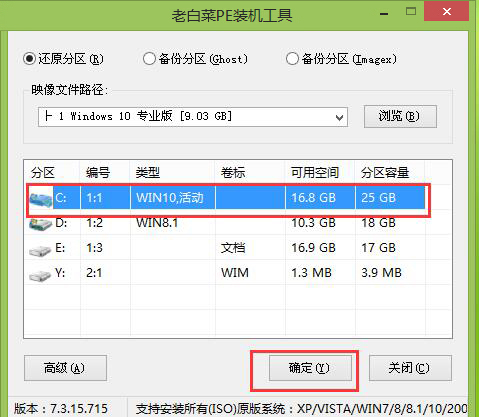Click partition number 2:1
Viewport: 479px width, 417px height.
[x=94, y=273]
